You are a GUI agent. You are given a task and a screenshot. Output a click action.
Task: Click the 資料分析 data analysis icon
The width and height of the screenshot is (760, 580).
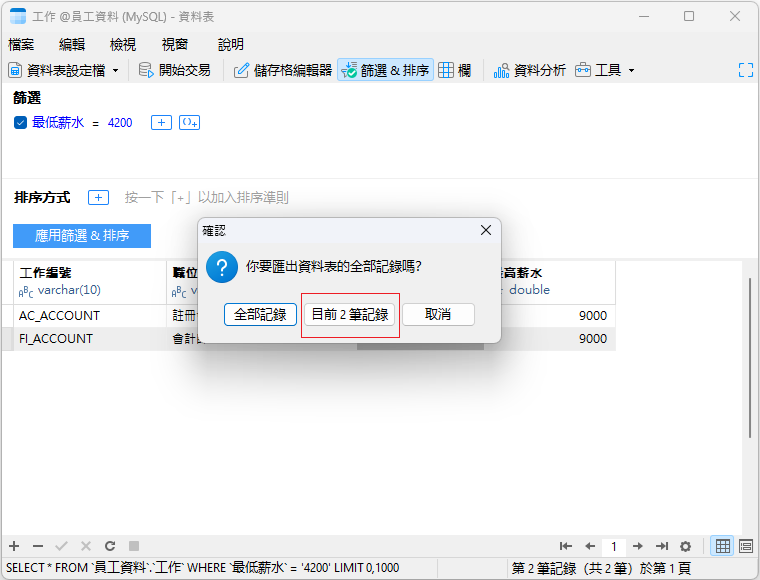502,70
